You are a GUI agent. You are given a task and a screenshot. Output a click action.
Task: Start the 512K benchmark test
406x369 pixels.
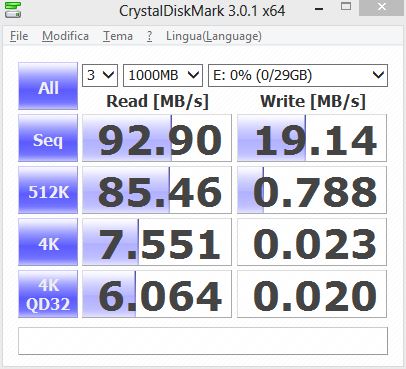click(48, 190)
